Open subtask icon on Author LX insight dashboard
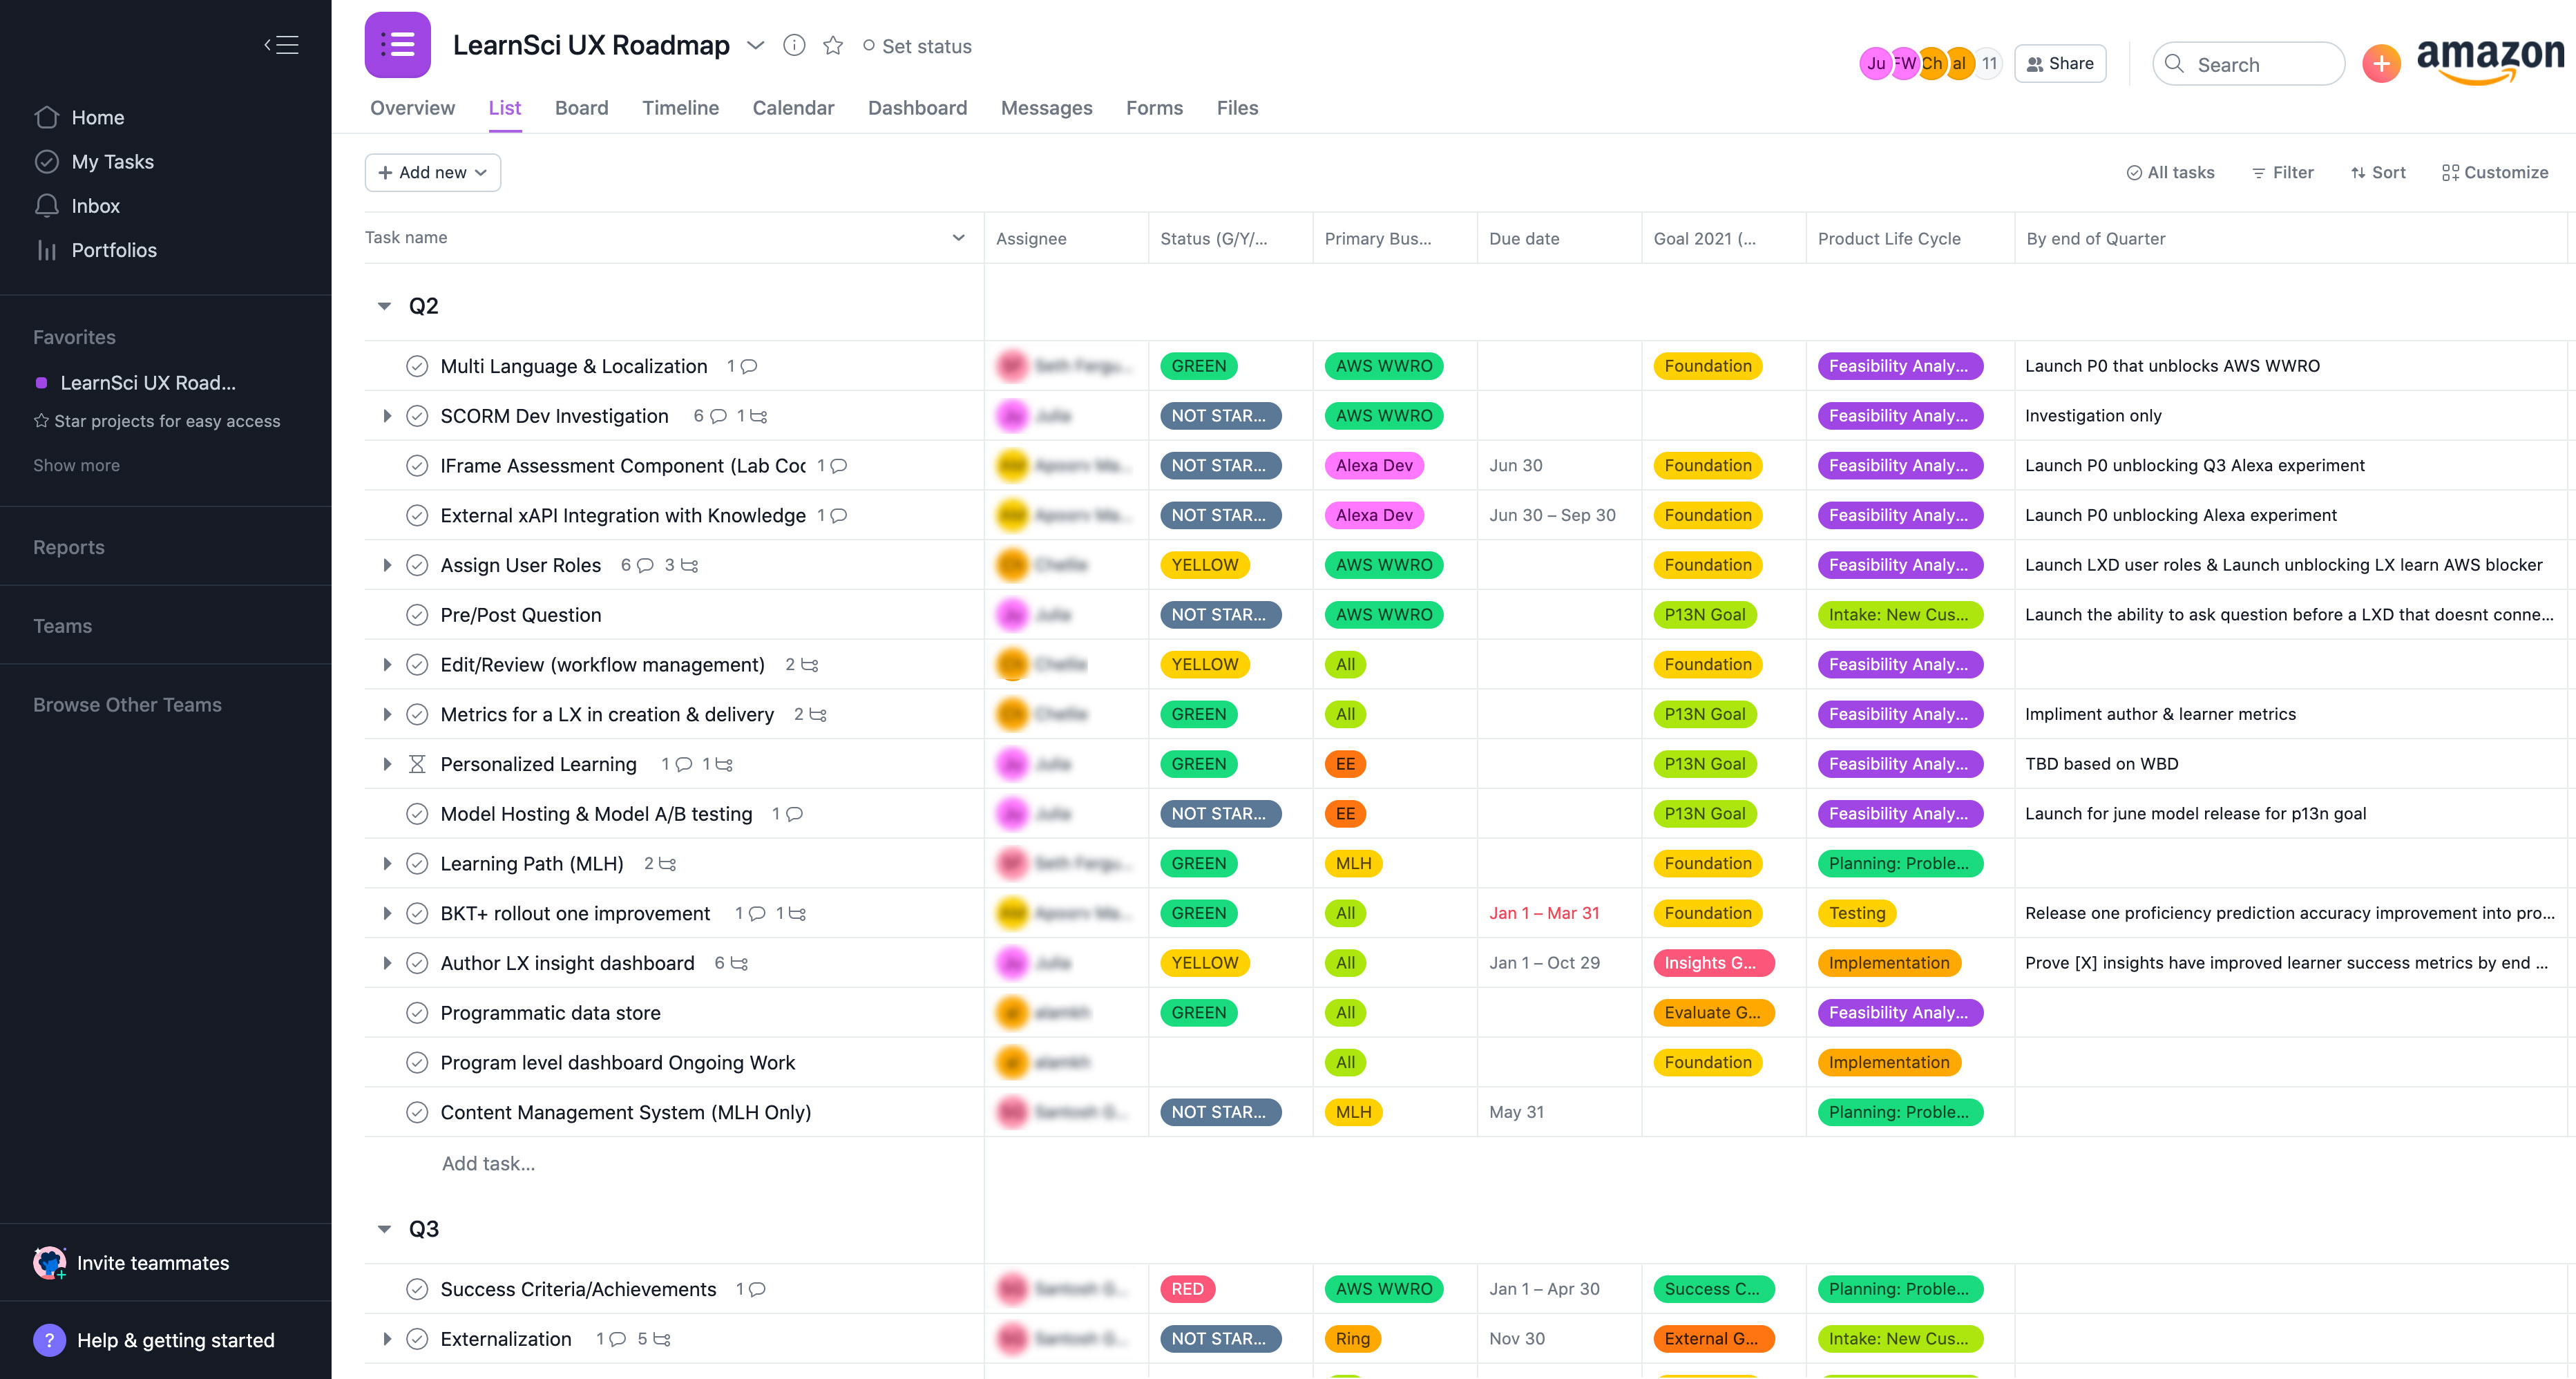Image resolution: width=2576 pixels, height=1379 pixels. 739,963
